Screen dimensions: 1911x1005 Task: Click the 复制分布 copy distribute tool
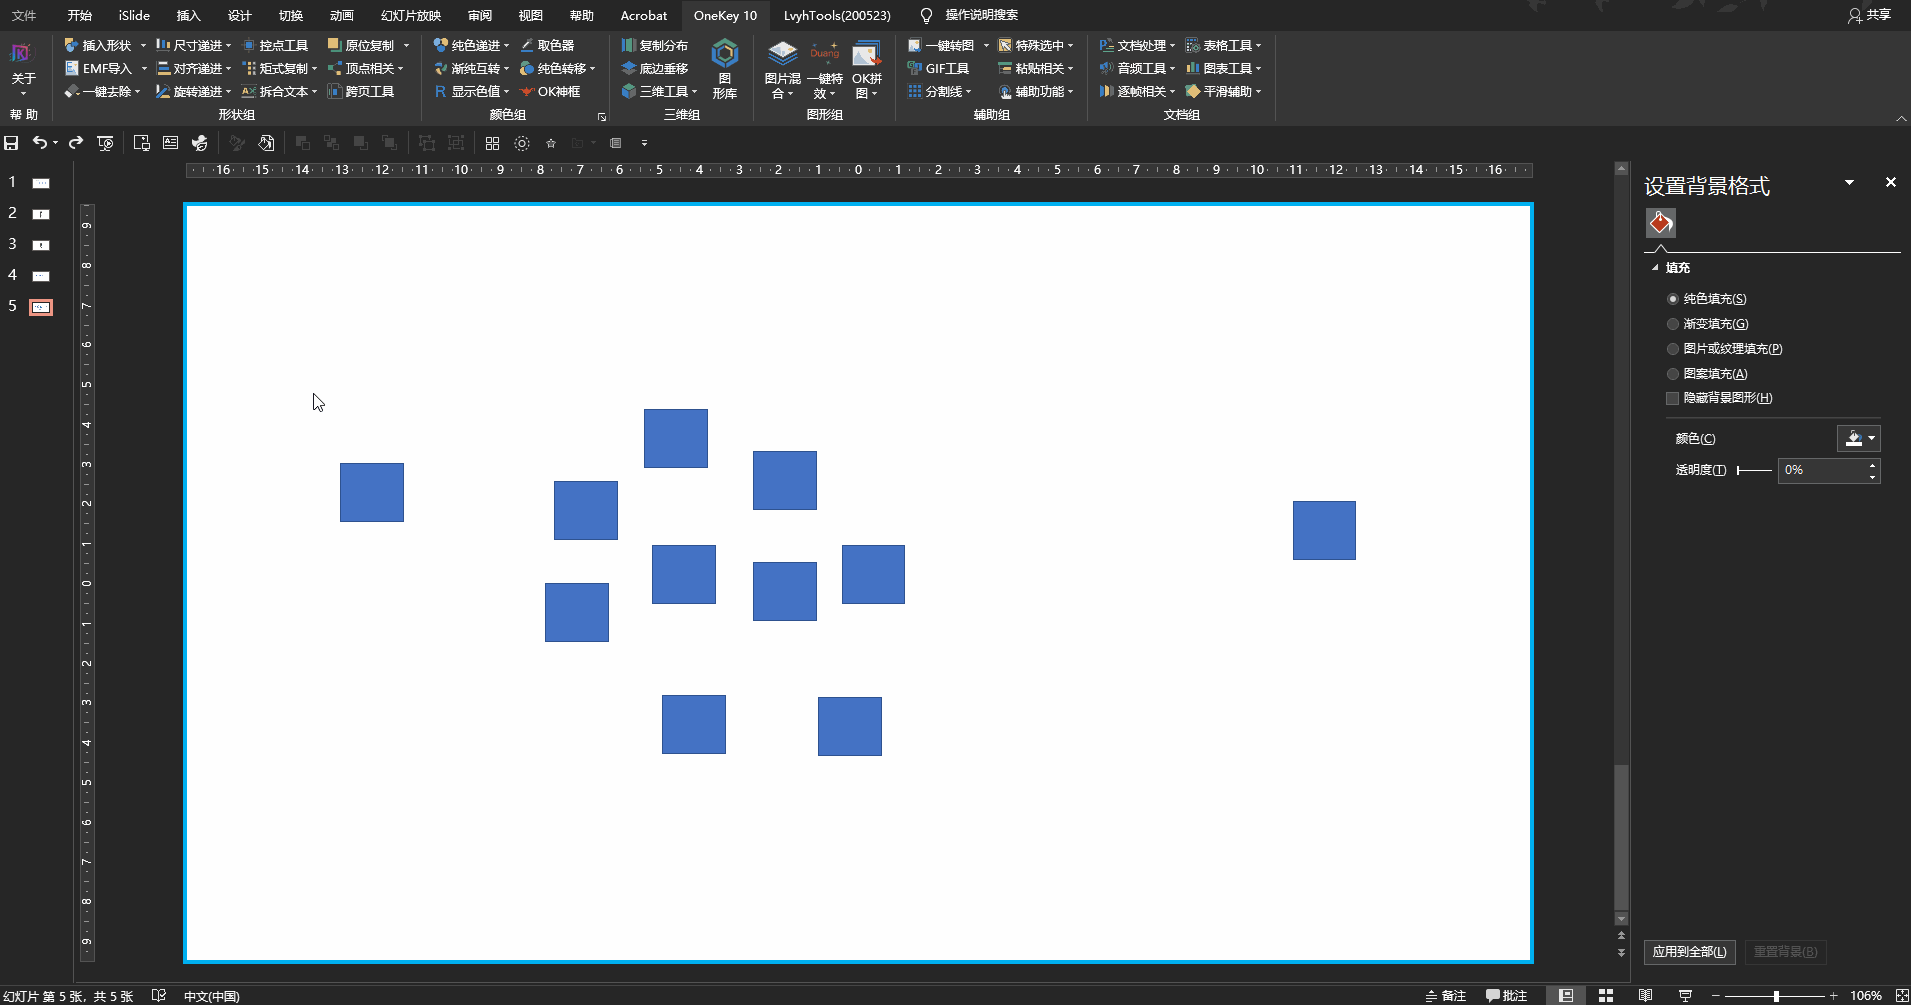655,45
